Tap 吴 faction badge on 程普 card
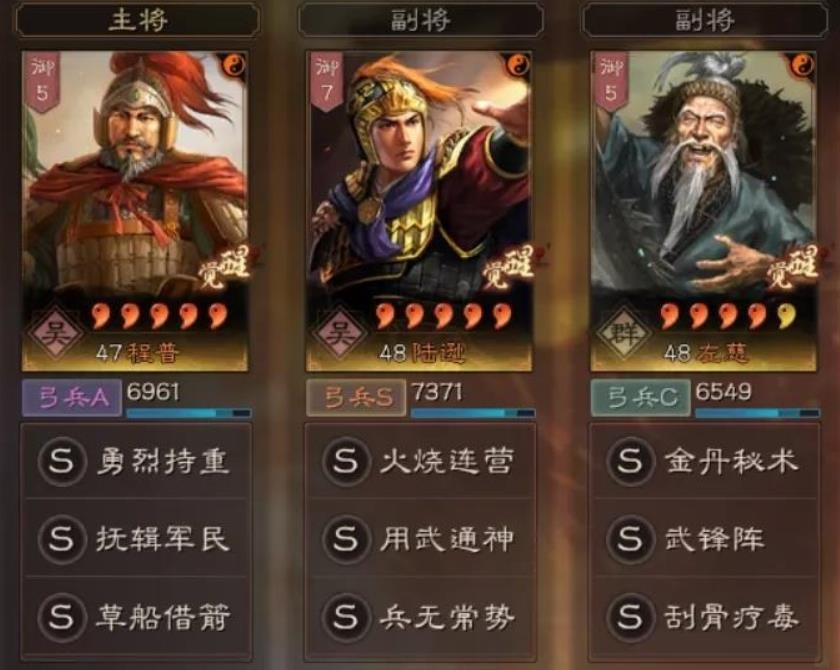 (55, 334)
